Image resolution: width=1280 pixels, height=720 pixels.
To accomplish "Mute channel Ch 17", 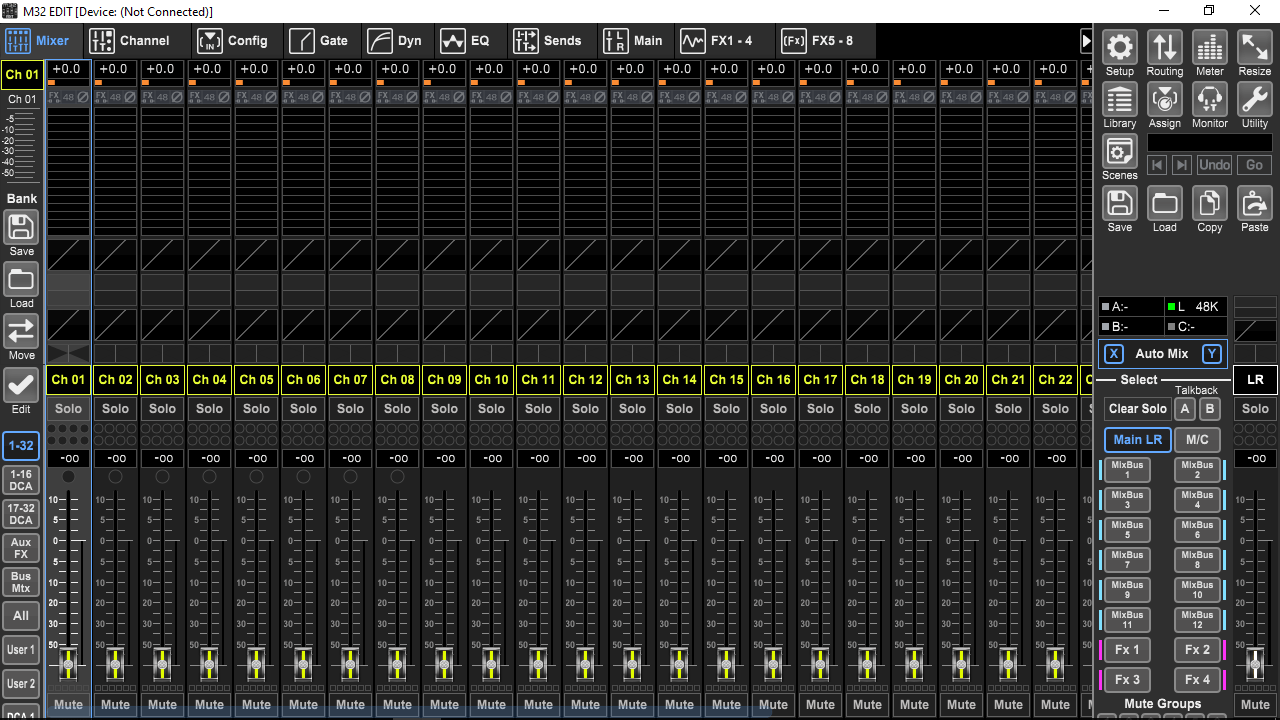I will [820, 704].
